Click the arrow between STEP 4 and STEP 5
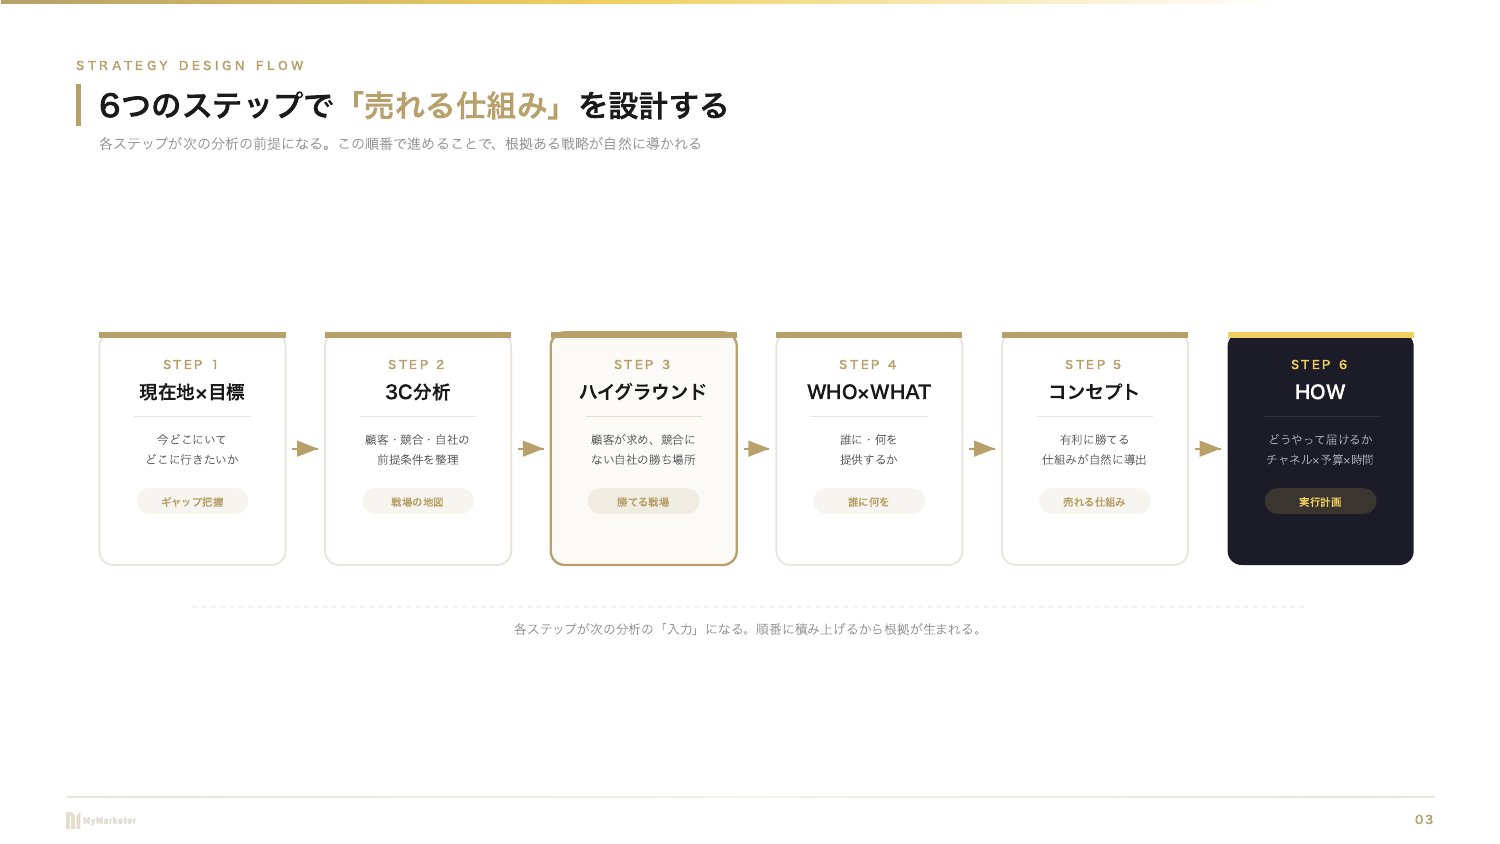Image resolution: width=1500 pixels, height=844 pixels. point(982,449)
